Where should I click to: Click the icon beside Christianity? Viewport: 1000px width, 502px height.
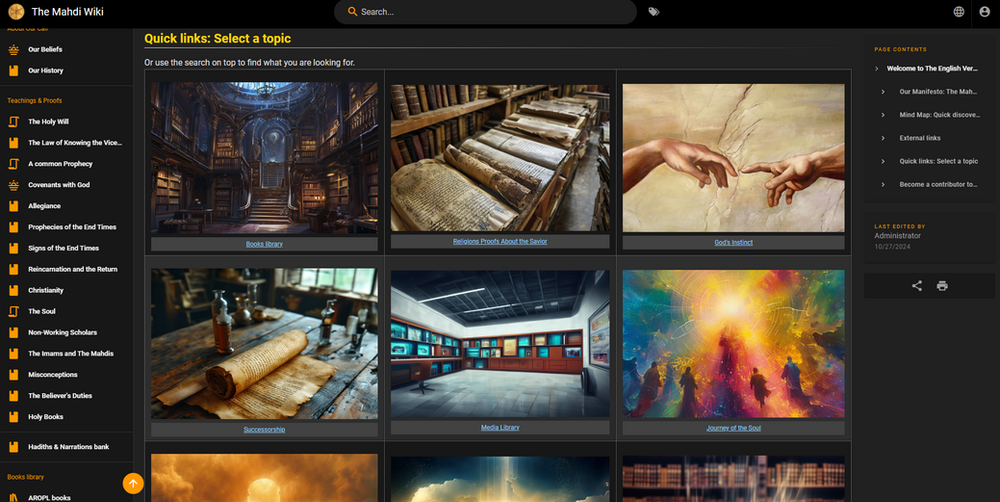13,290
